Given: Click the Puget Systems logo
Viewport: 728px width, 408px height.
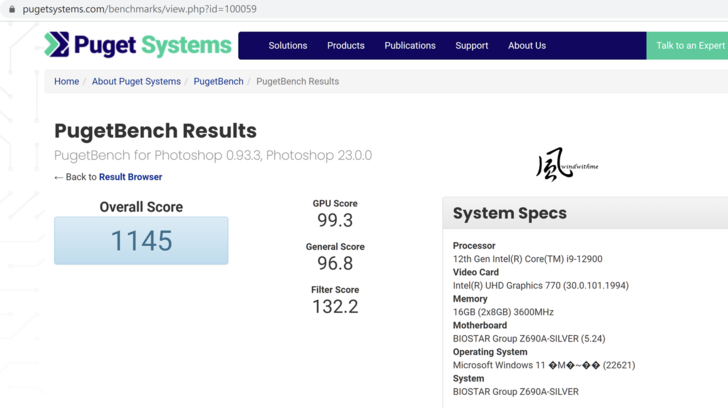Looking at the screenshot, I should point(138,45).
